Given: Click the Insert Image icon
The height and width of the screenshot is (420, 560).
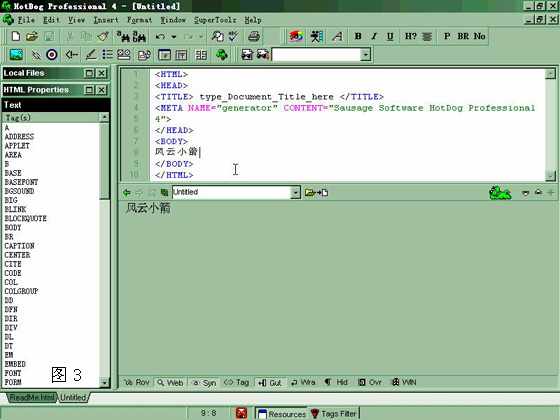Looking at the screenshot, I should click(x=16, y=55).
